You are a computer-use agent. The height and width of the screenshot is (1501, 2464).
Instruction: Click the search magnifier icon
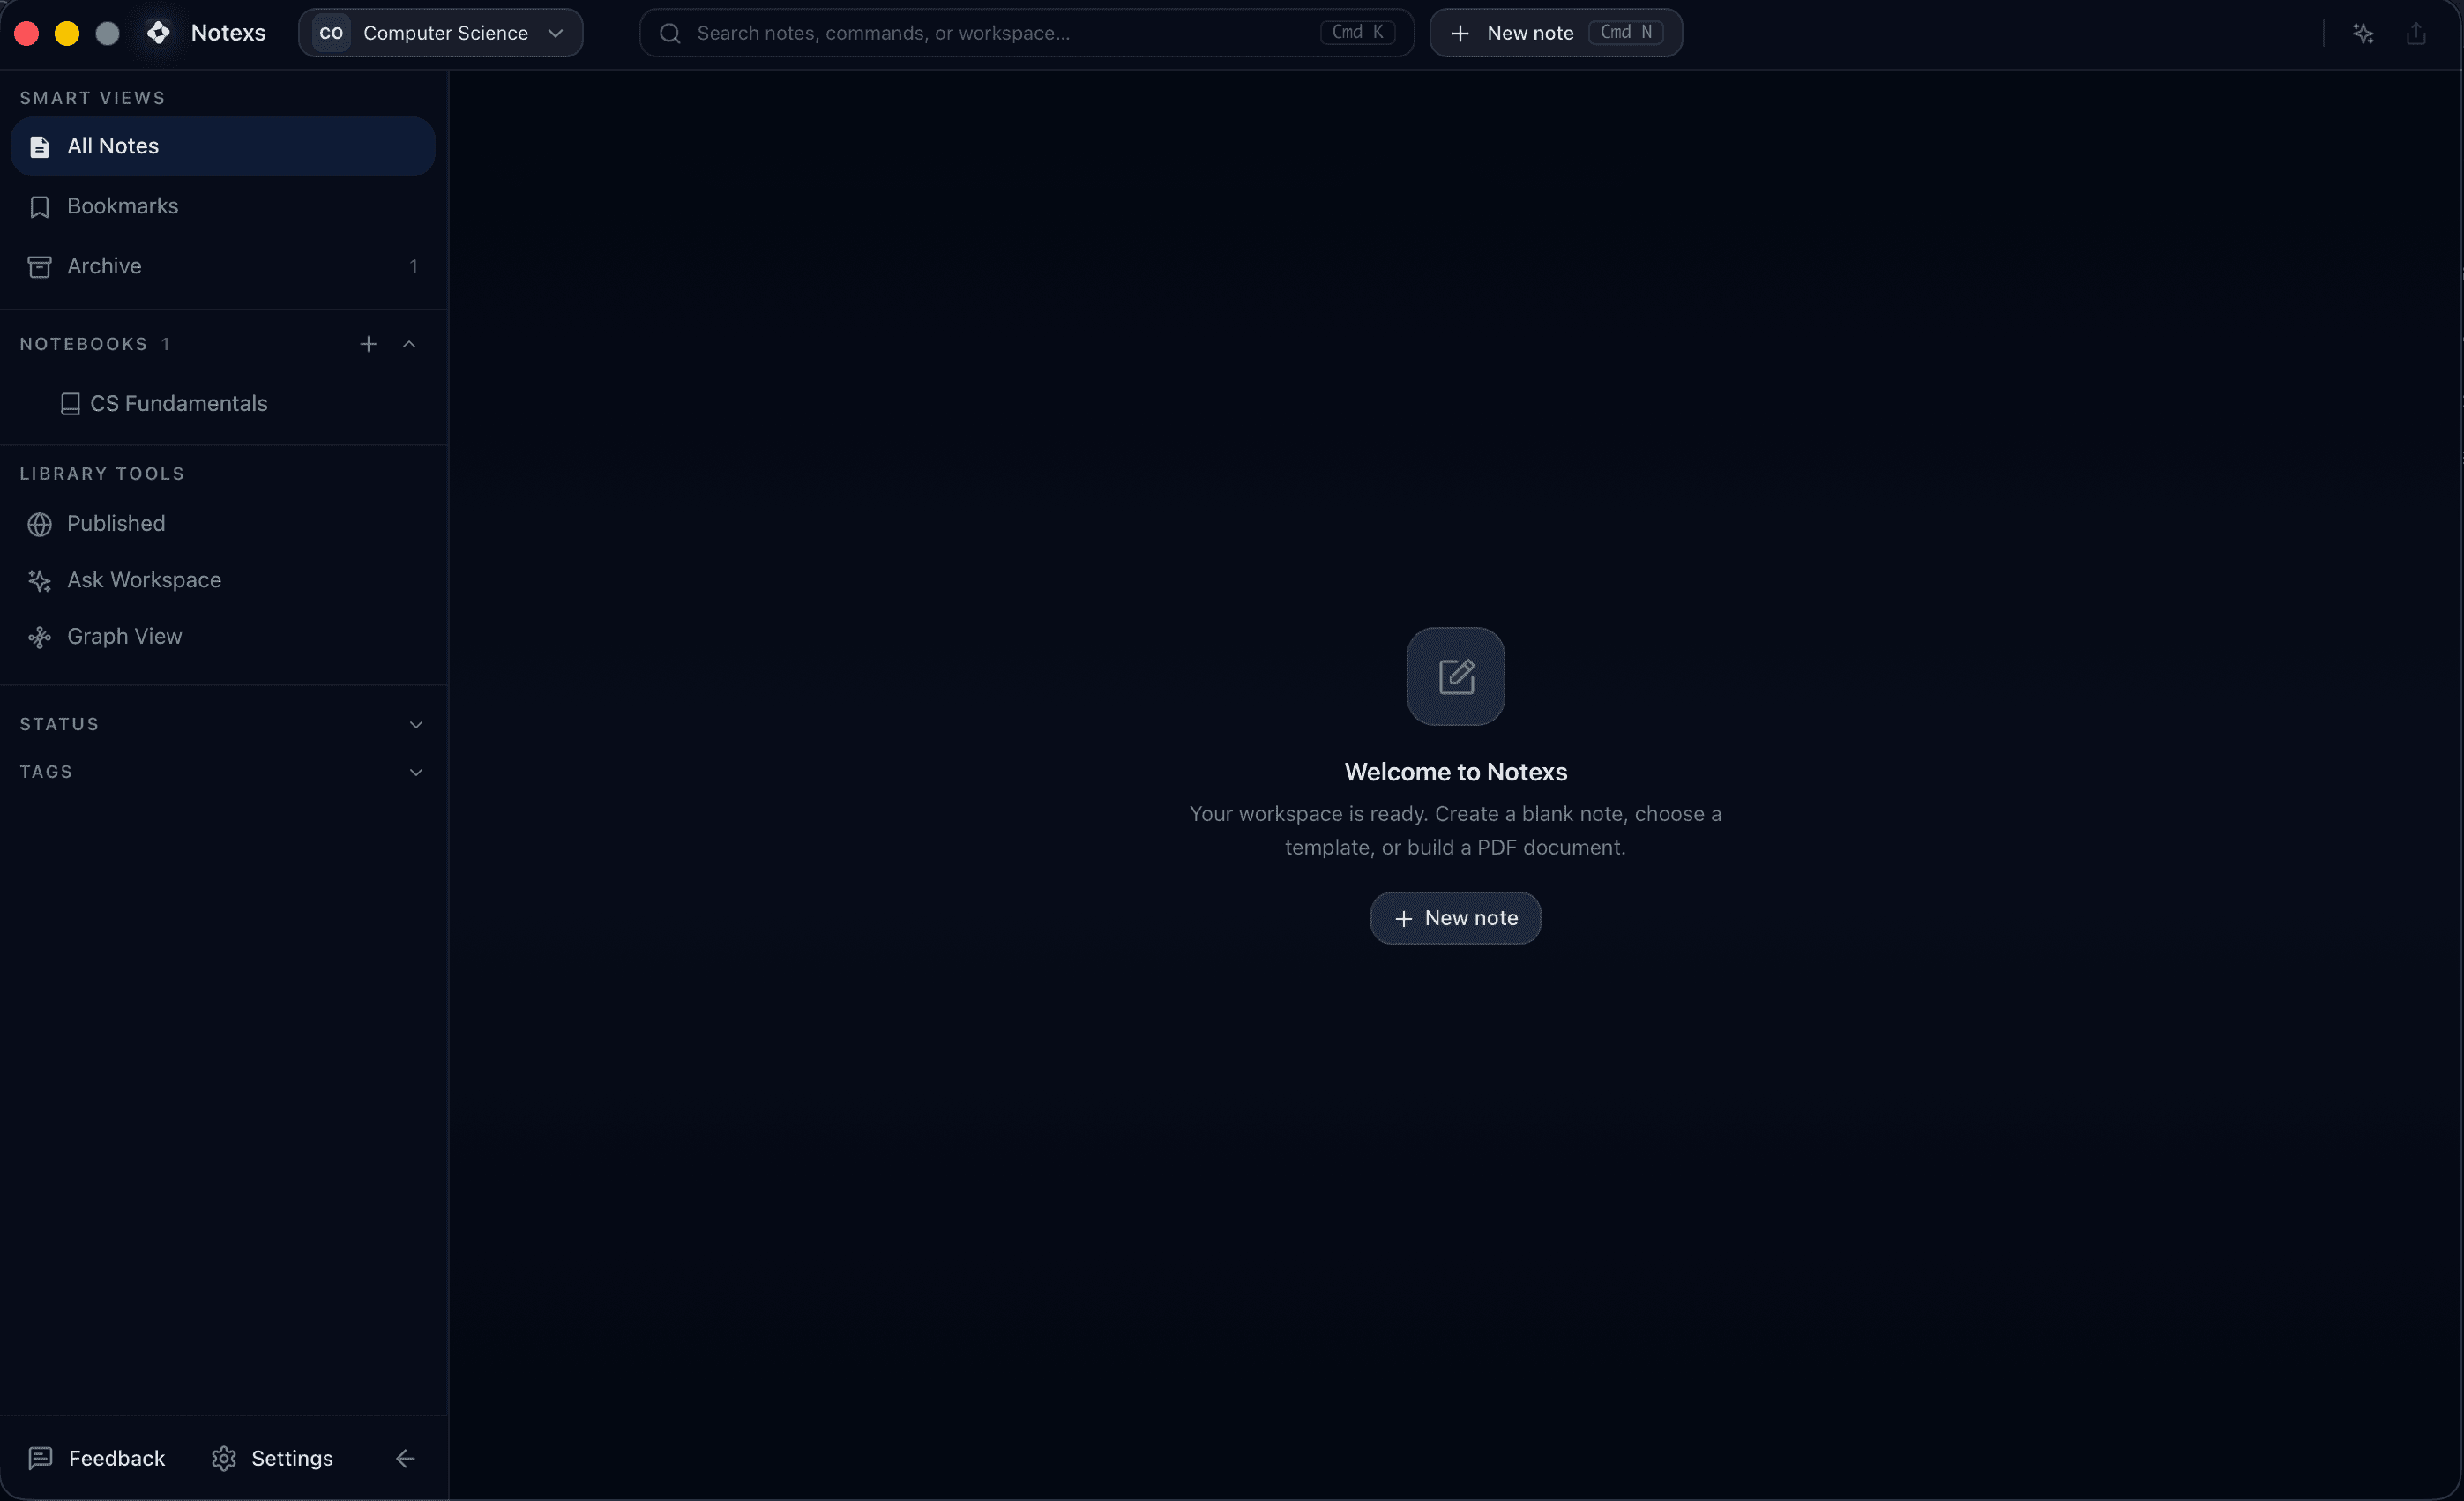tap(670, 34)
